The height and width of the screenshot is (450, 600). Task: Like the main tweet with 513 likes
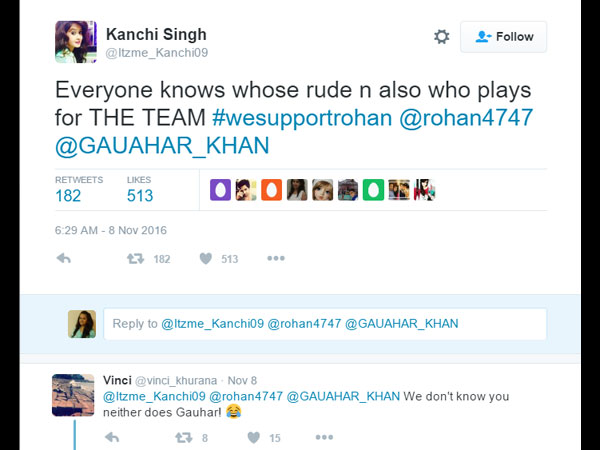click(206, 258)
